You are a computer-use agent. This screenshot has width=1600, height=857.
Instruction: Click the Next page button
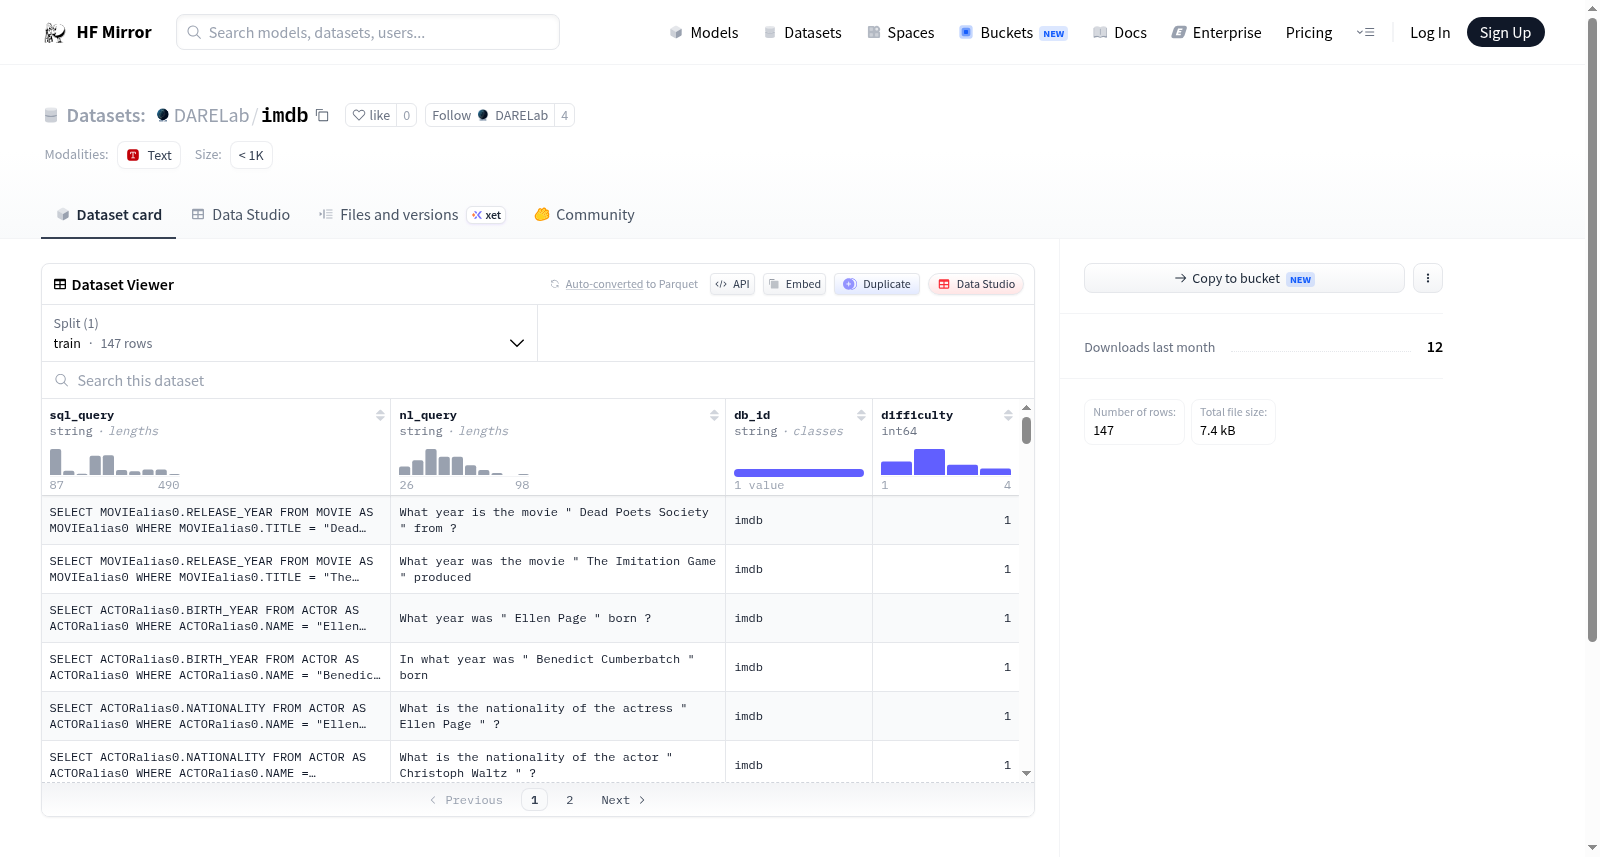[623, 800]
